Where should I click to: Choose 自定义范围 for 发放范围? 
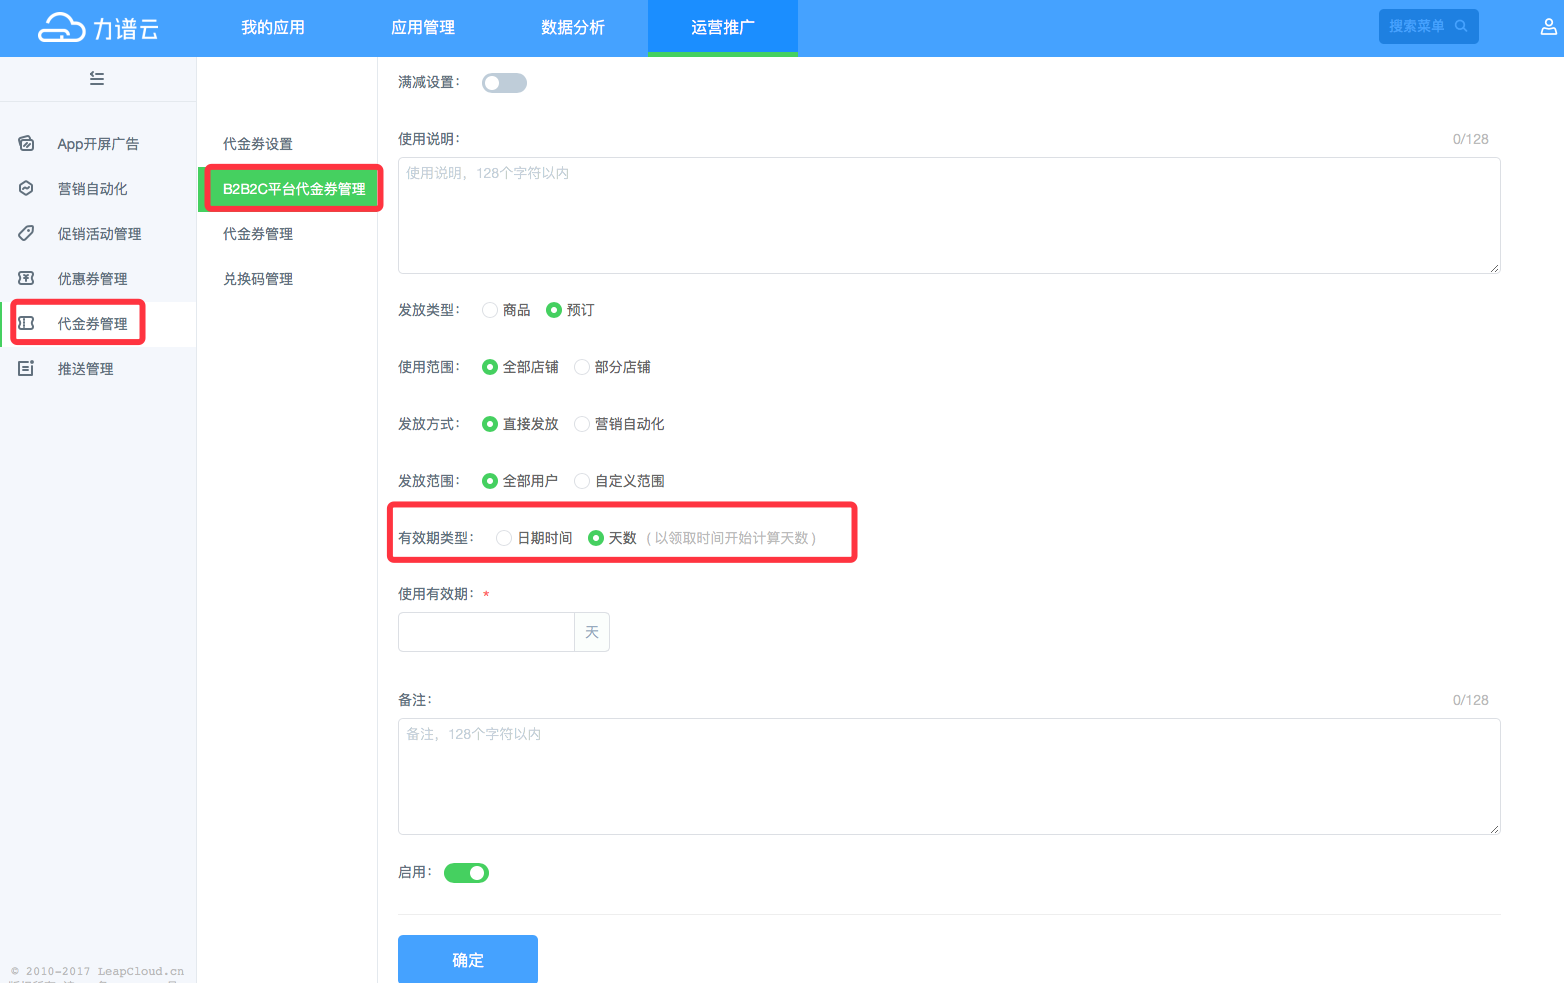582,481
